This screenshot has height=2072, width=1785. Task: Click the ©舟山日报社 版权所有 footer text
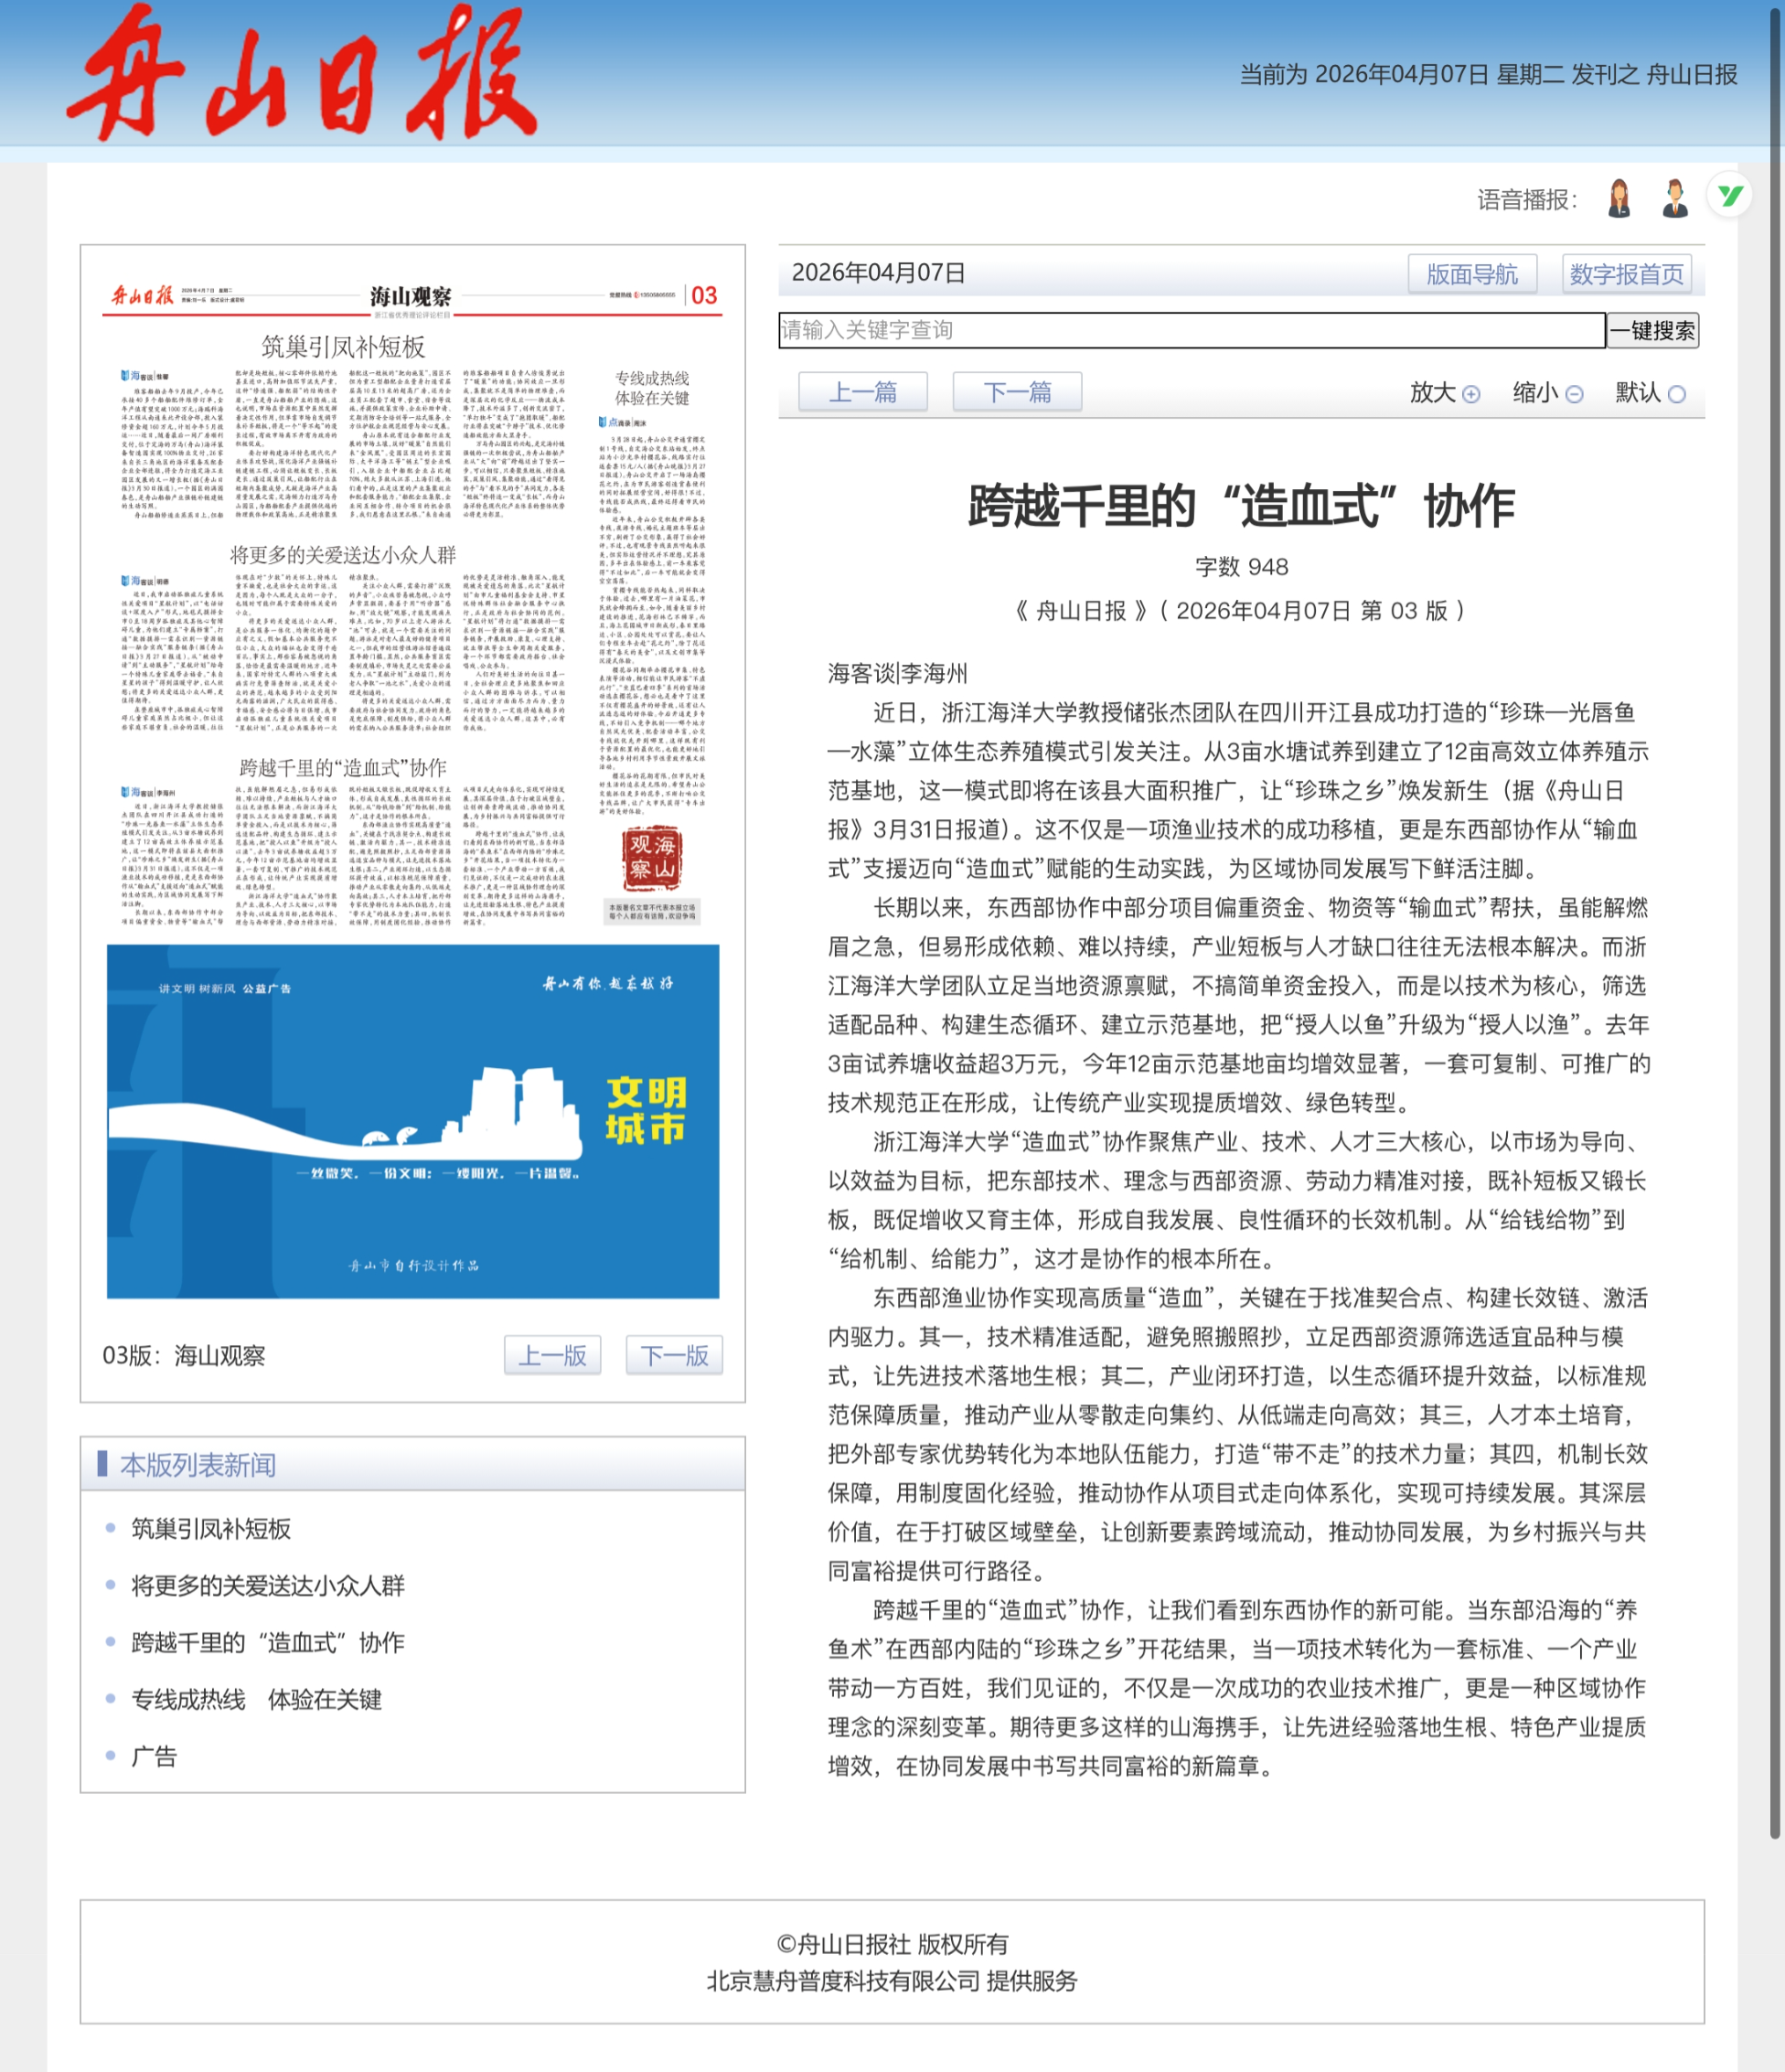coord(892,1944)
